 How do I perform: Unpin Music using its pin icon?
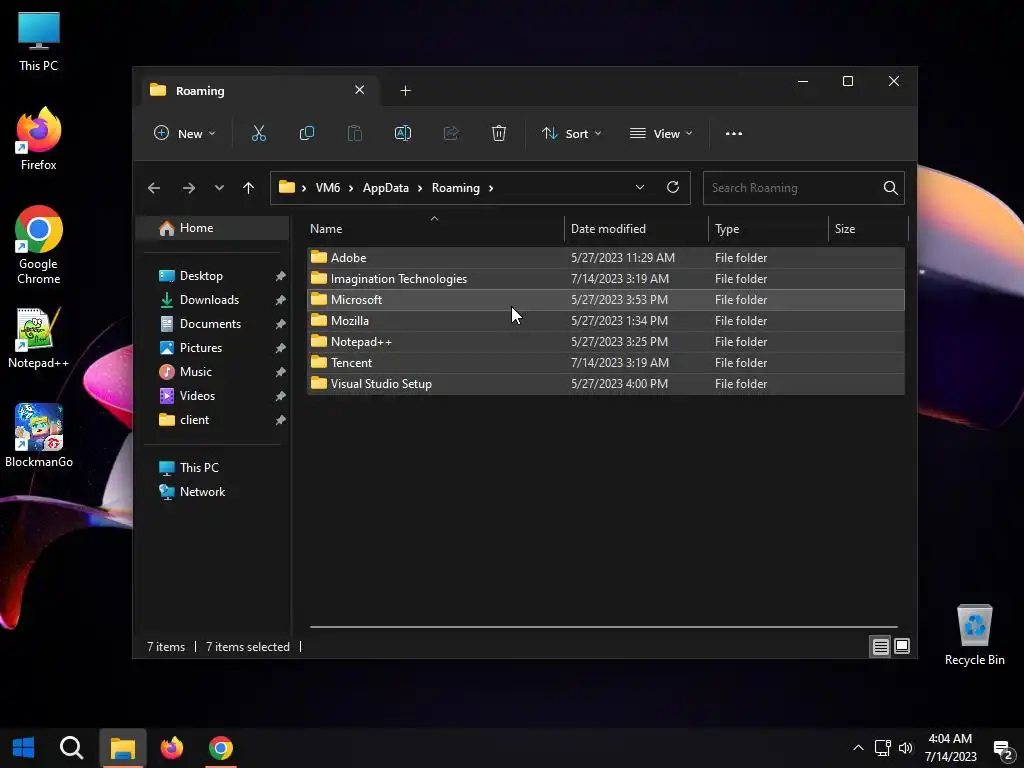coord(281,372)
